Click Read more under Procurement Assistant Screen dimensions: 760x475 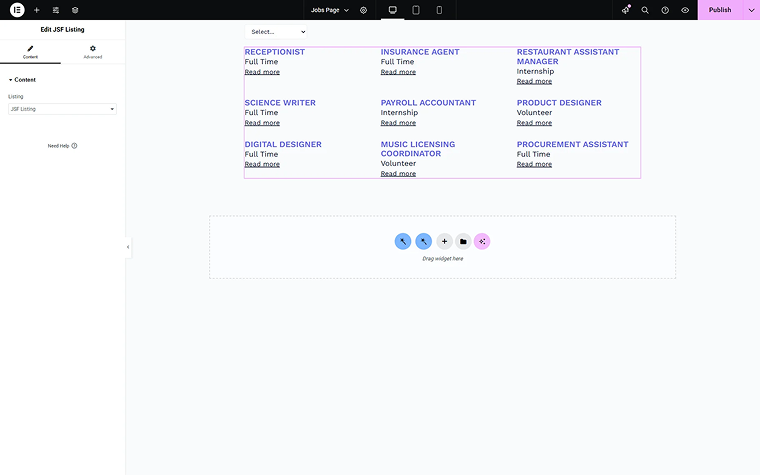point(534,164)
